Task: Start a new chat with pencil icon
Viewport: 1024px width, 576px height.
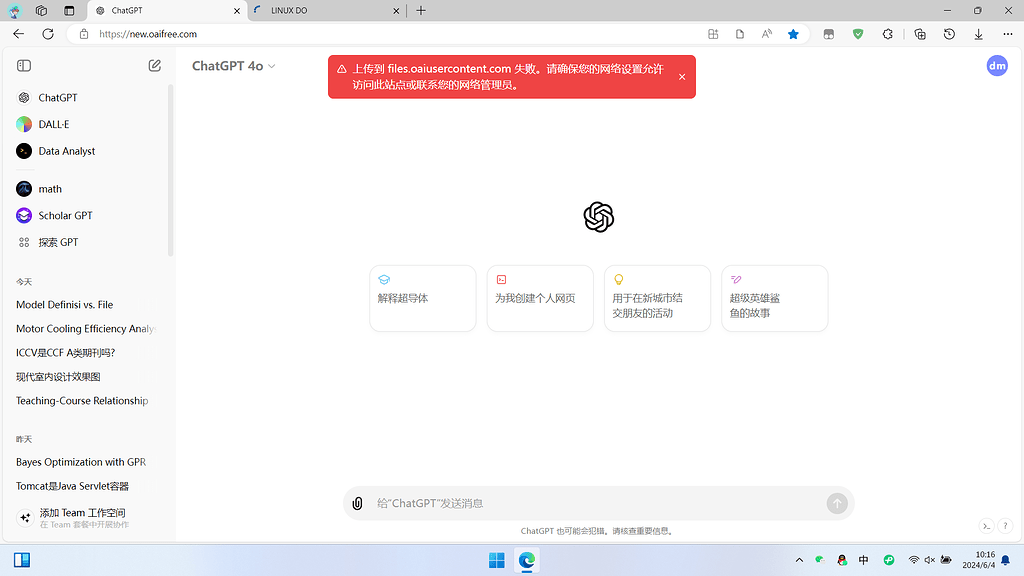Action: pyautogui.click(x=155, y=65)
